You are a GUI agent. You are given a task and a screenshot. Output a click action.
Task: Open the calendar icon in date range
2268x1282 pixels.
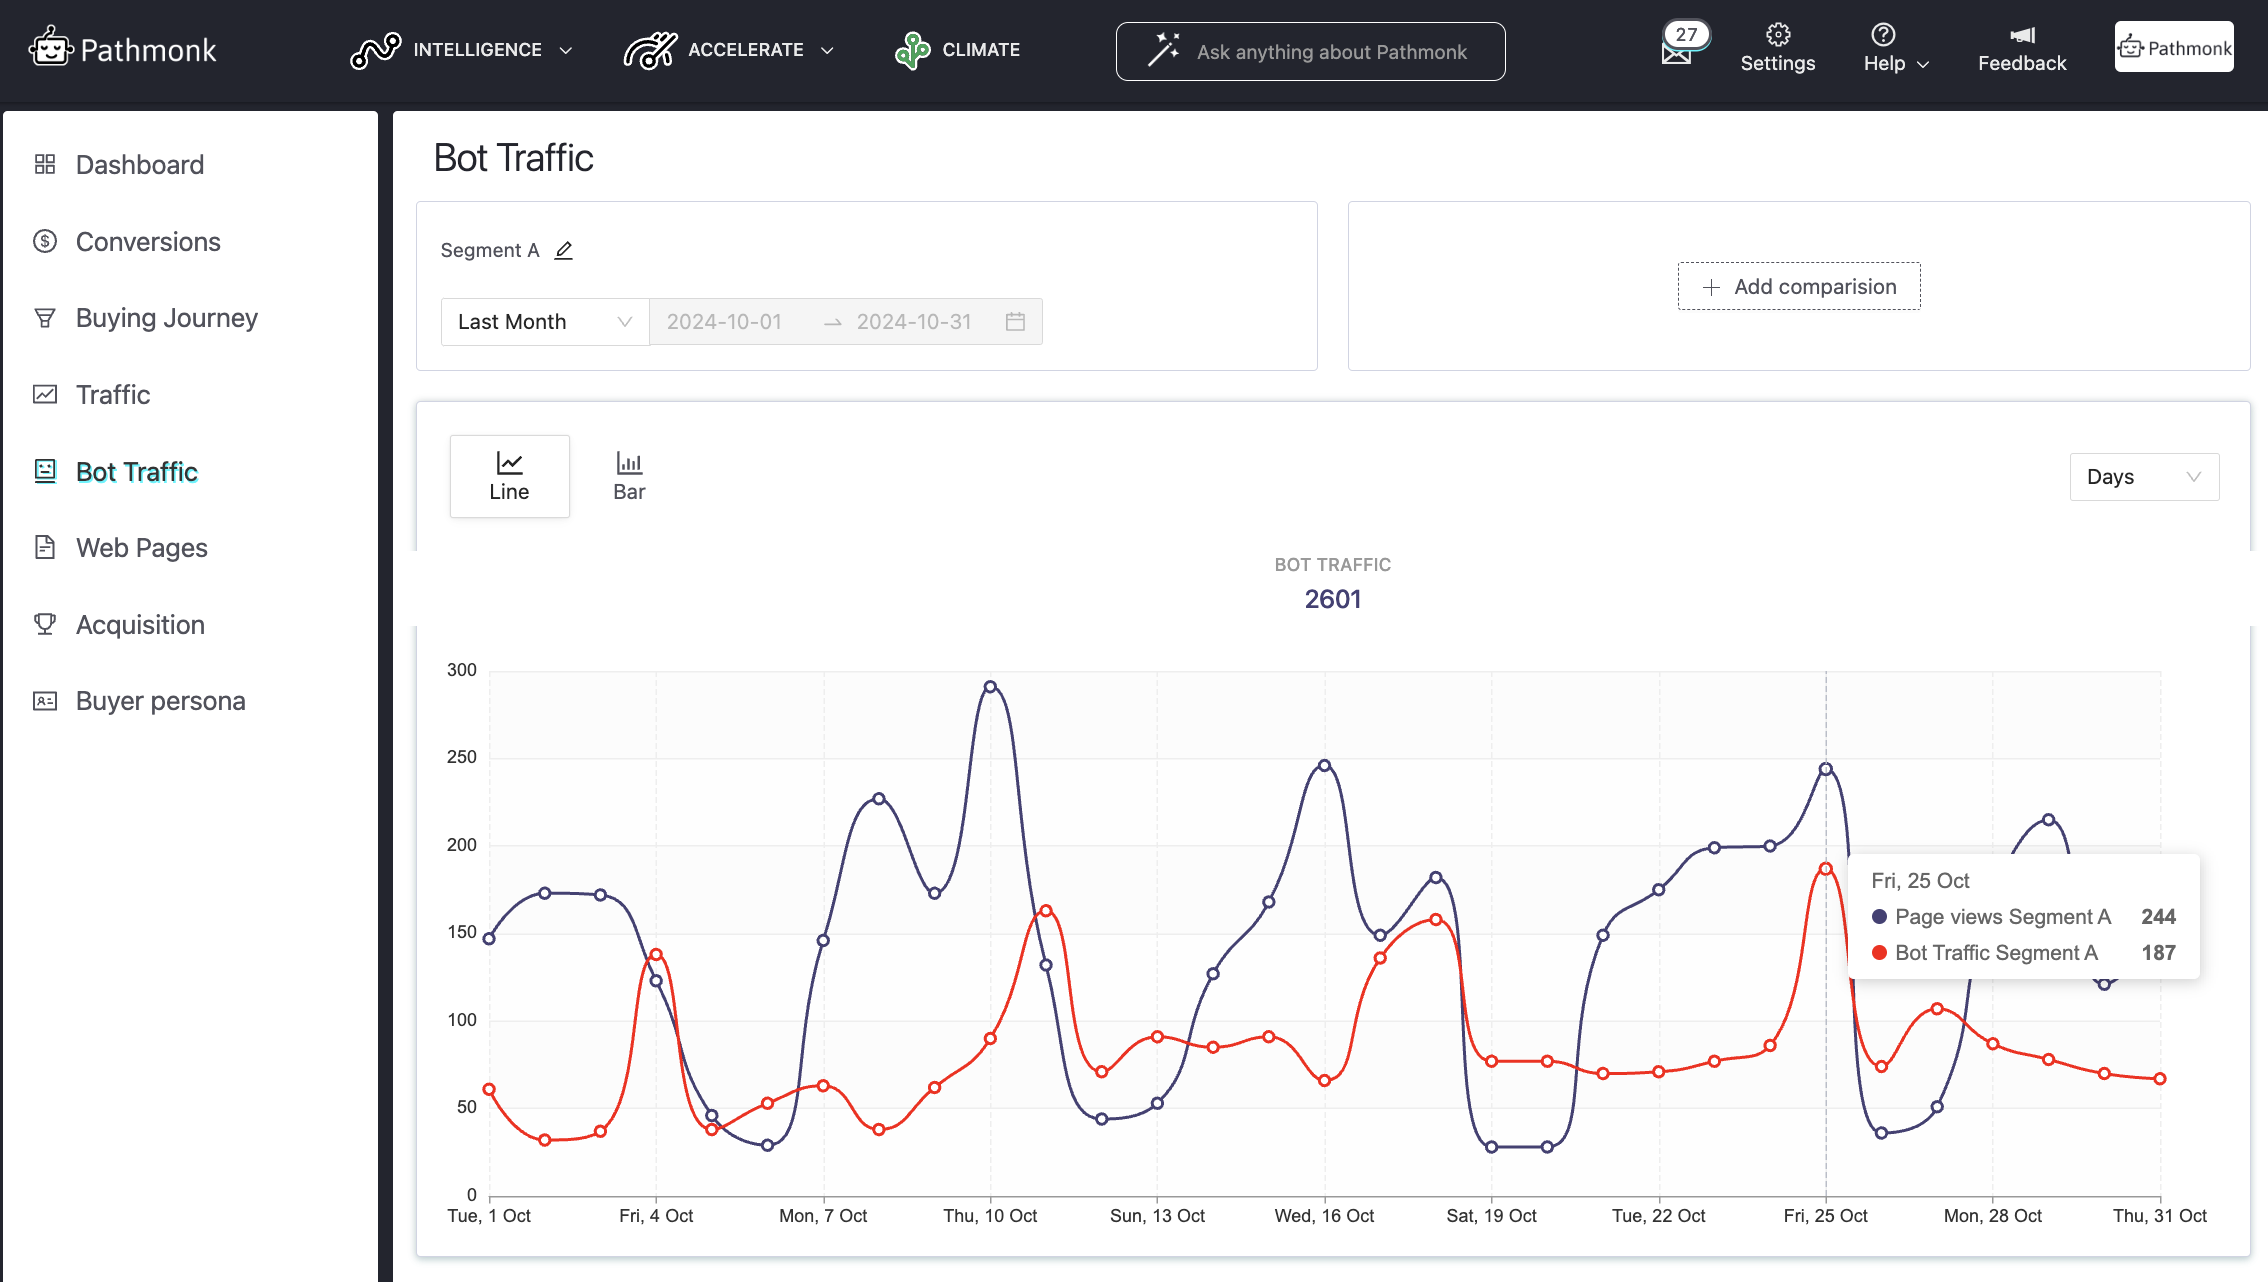1015,322
